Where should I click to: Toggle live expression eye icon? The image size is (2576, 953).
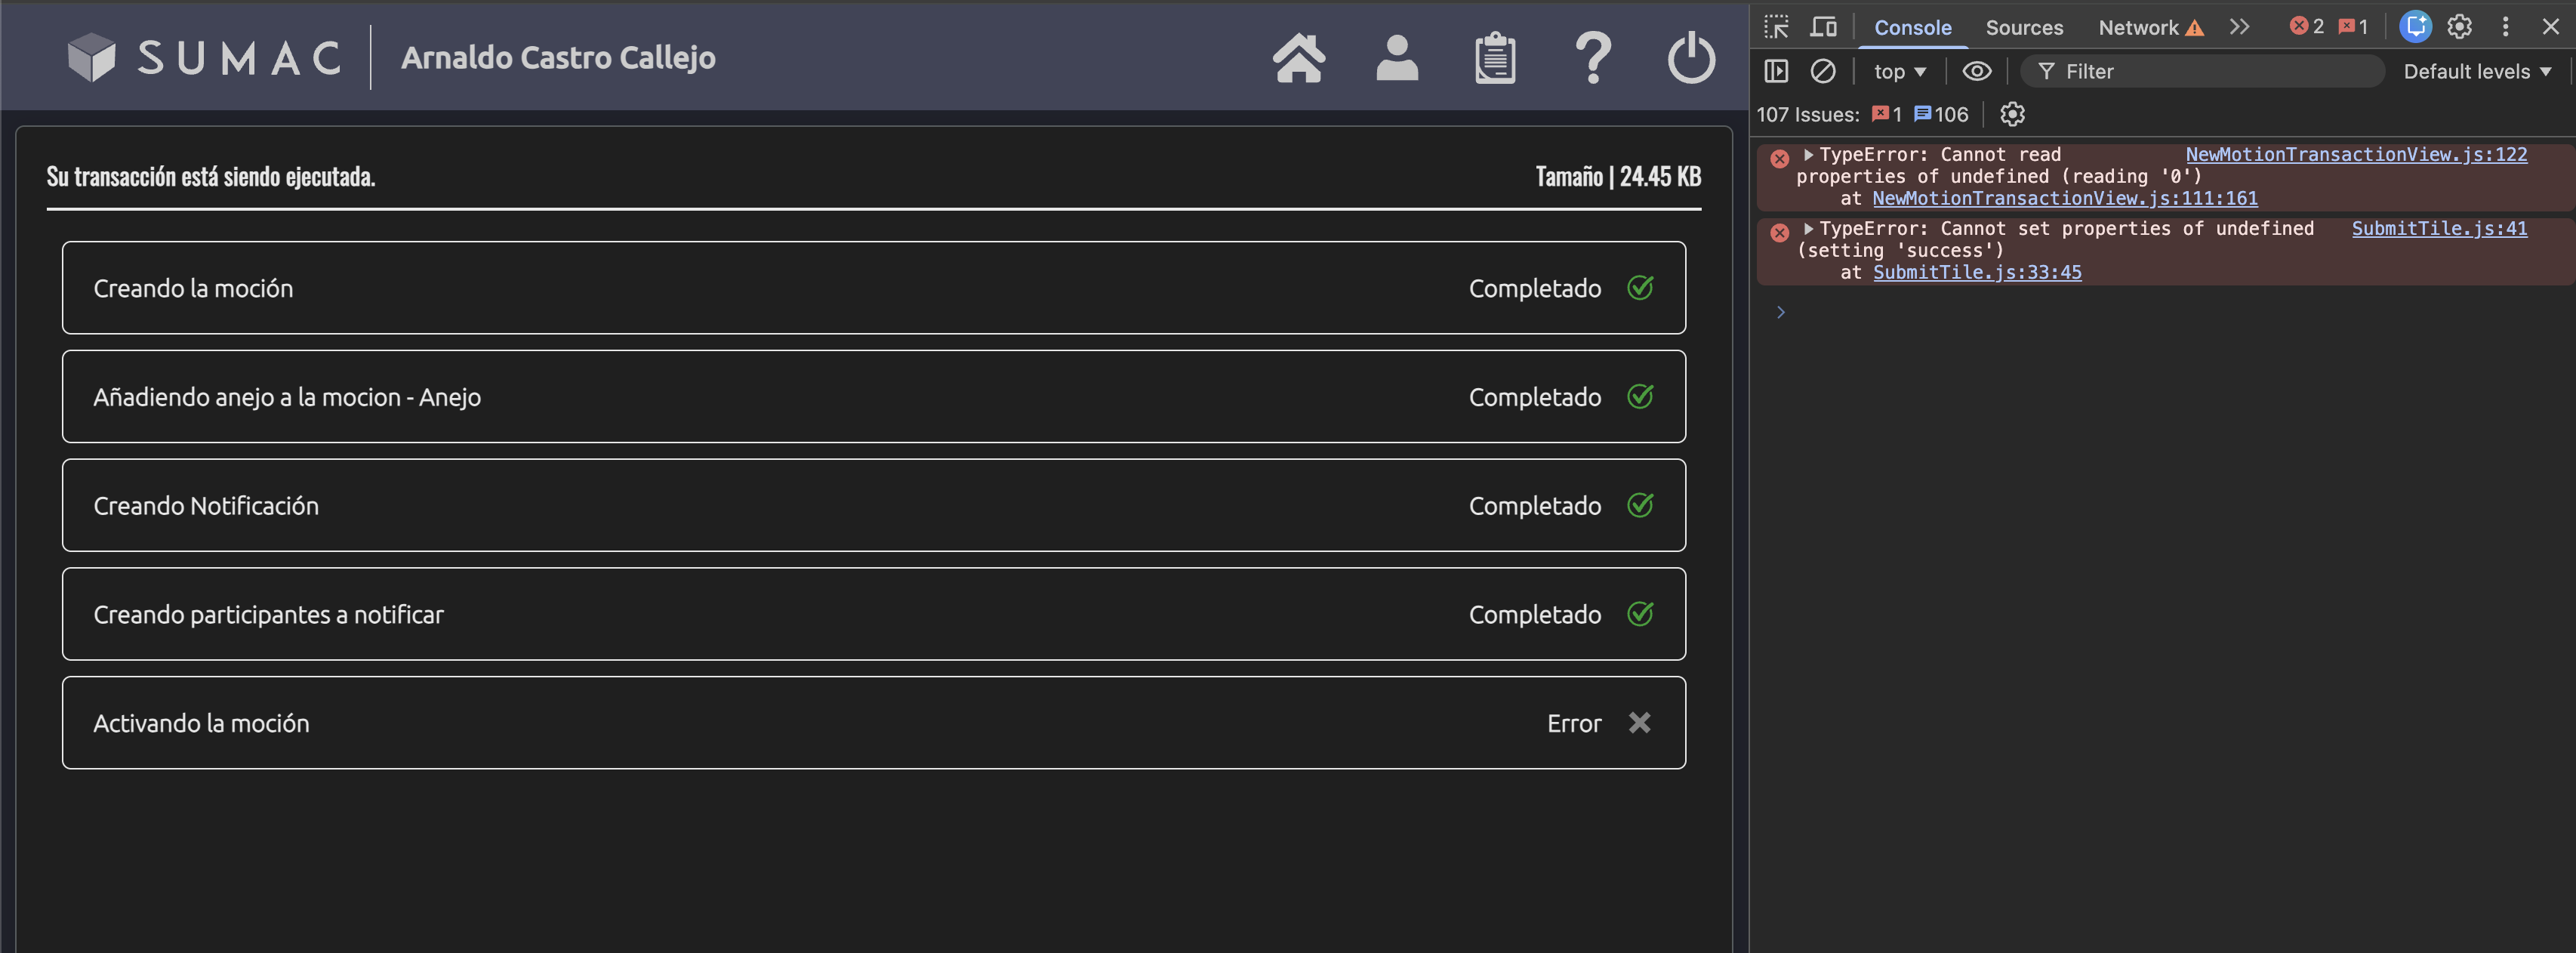(x=1976, y=71)
